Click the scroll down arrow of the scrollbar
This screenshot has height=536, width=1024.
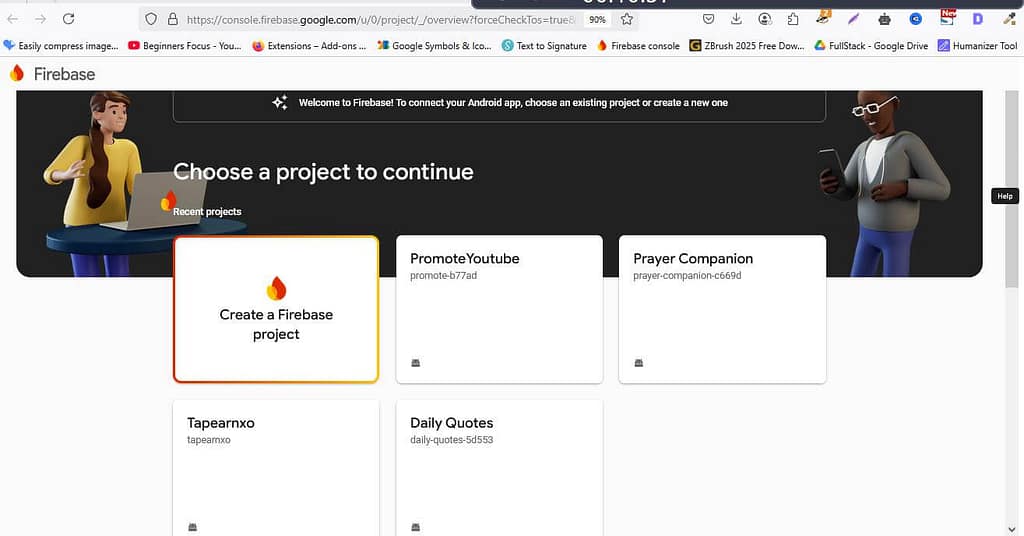pyautogui.click(x=1012, y=529)
